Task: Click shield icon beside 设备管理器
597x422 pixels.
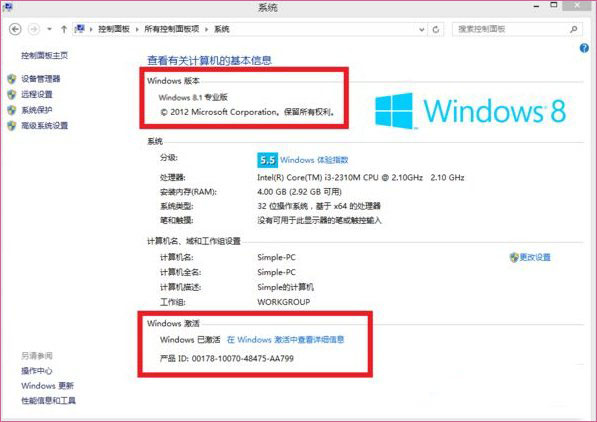Action: [x=12, y=79]
